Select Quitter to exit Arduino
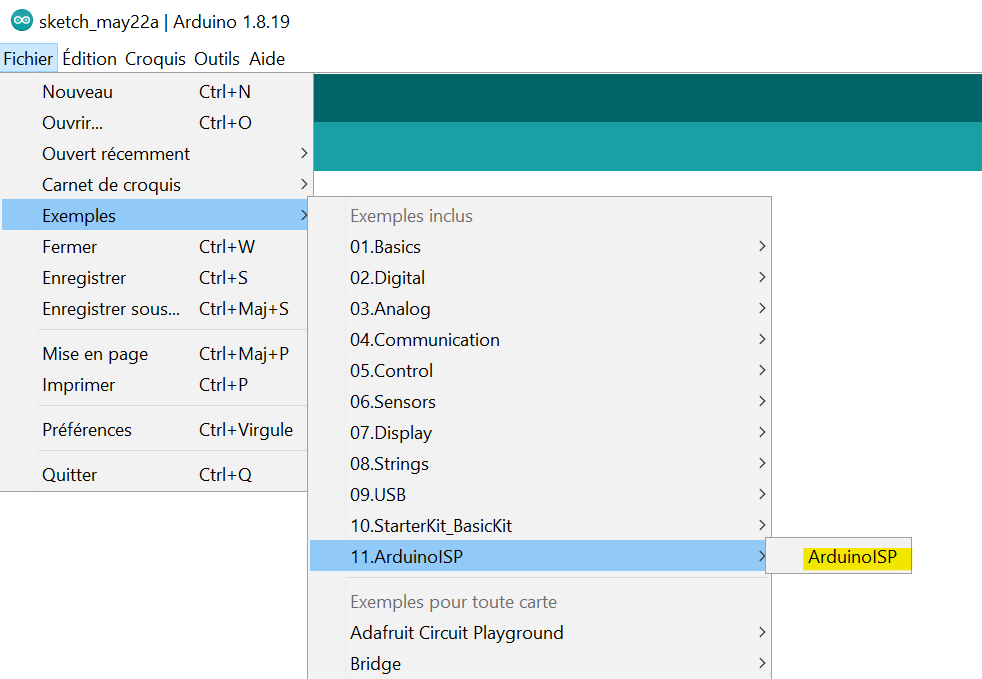 [155, 475]
